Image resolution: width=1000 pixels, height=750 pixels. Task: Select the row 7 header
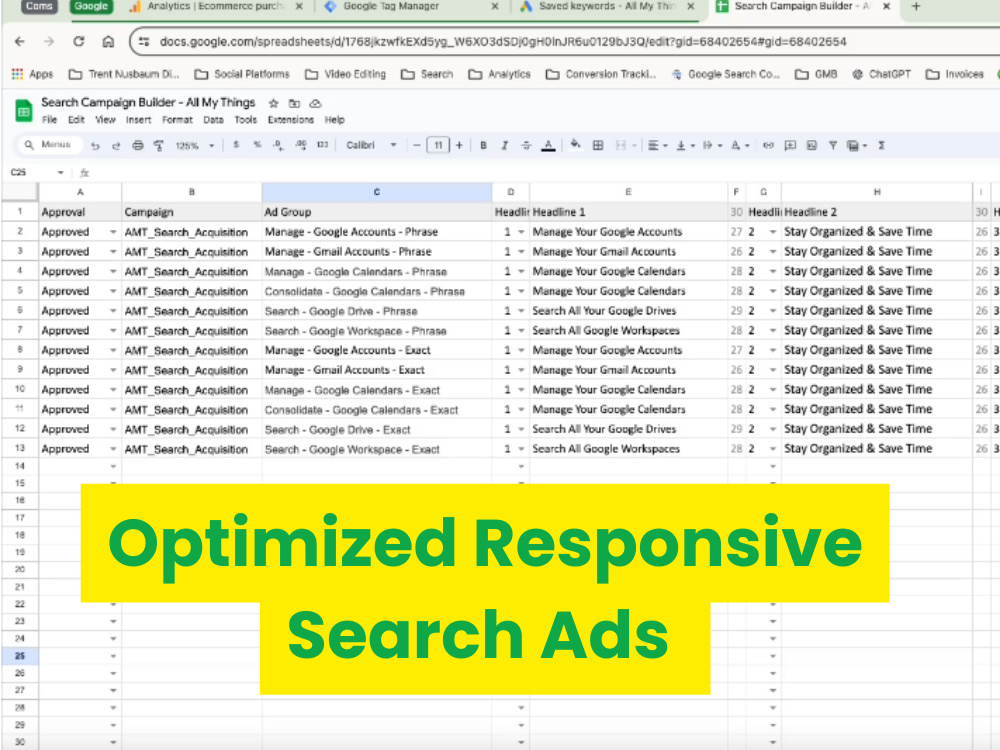coord(20,330)
